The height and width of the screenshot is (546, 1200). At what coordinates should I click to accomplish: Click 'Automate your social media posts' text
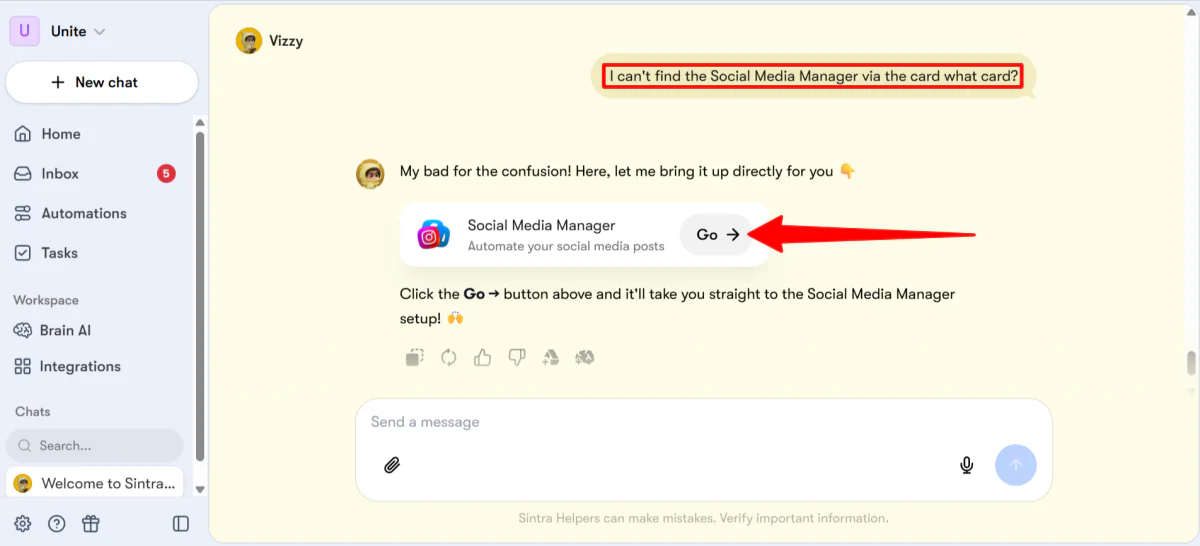click(566, 246)
